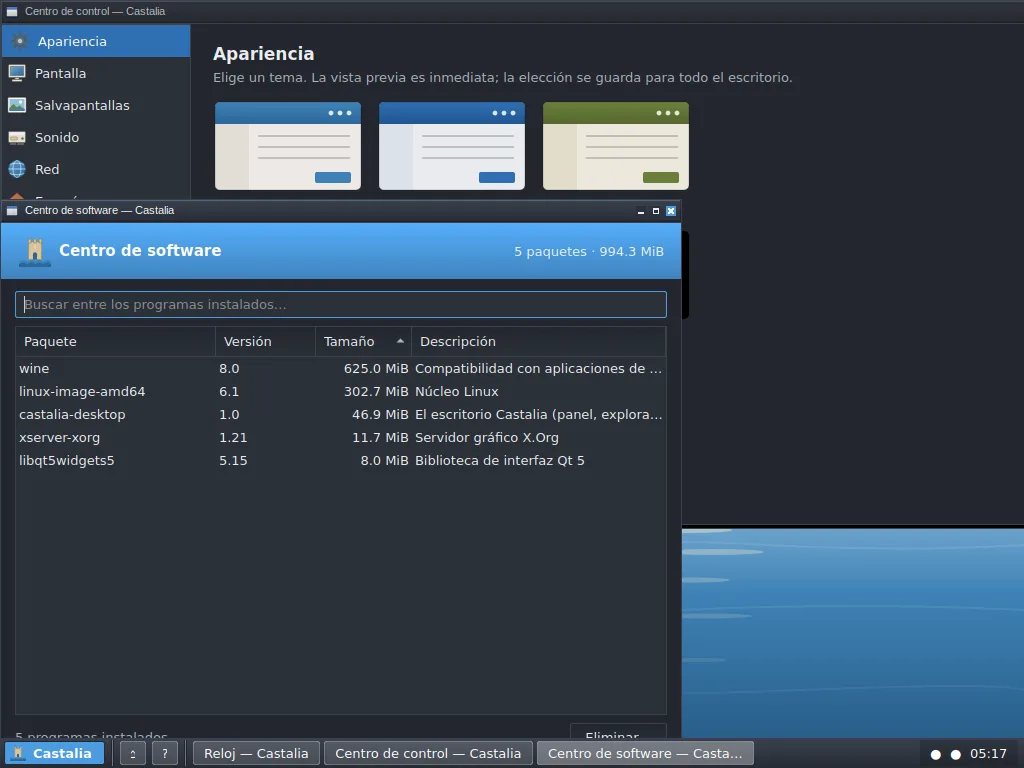Image resolution: width=1024 pixels, height=768 pixels.
Task: Click the 46.9 MiB size cell
Action: (x=380, y=414)
